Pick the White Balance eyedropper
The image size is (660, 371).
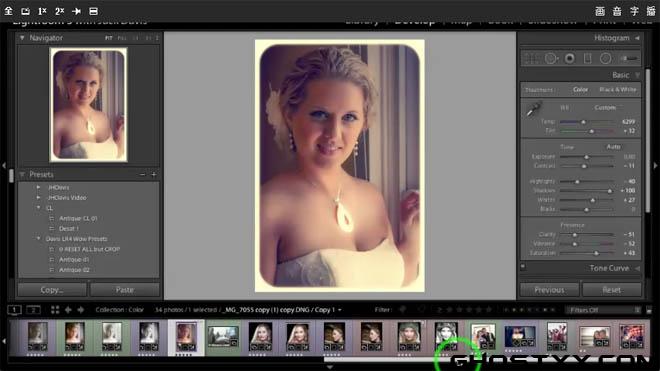pyautogui.click(x=534, y=109)
